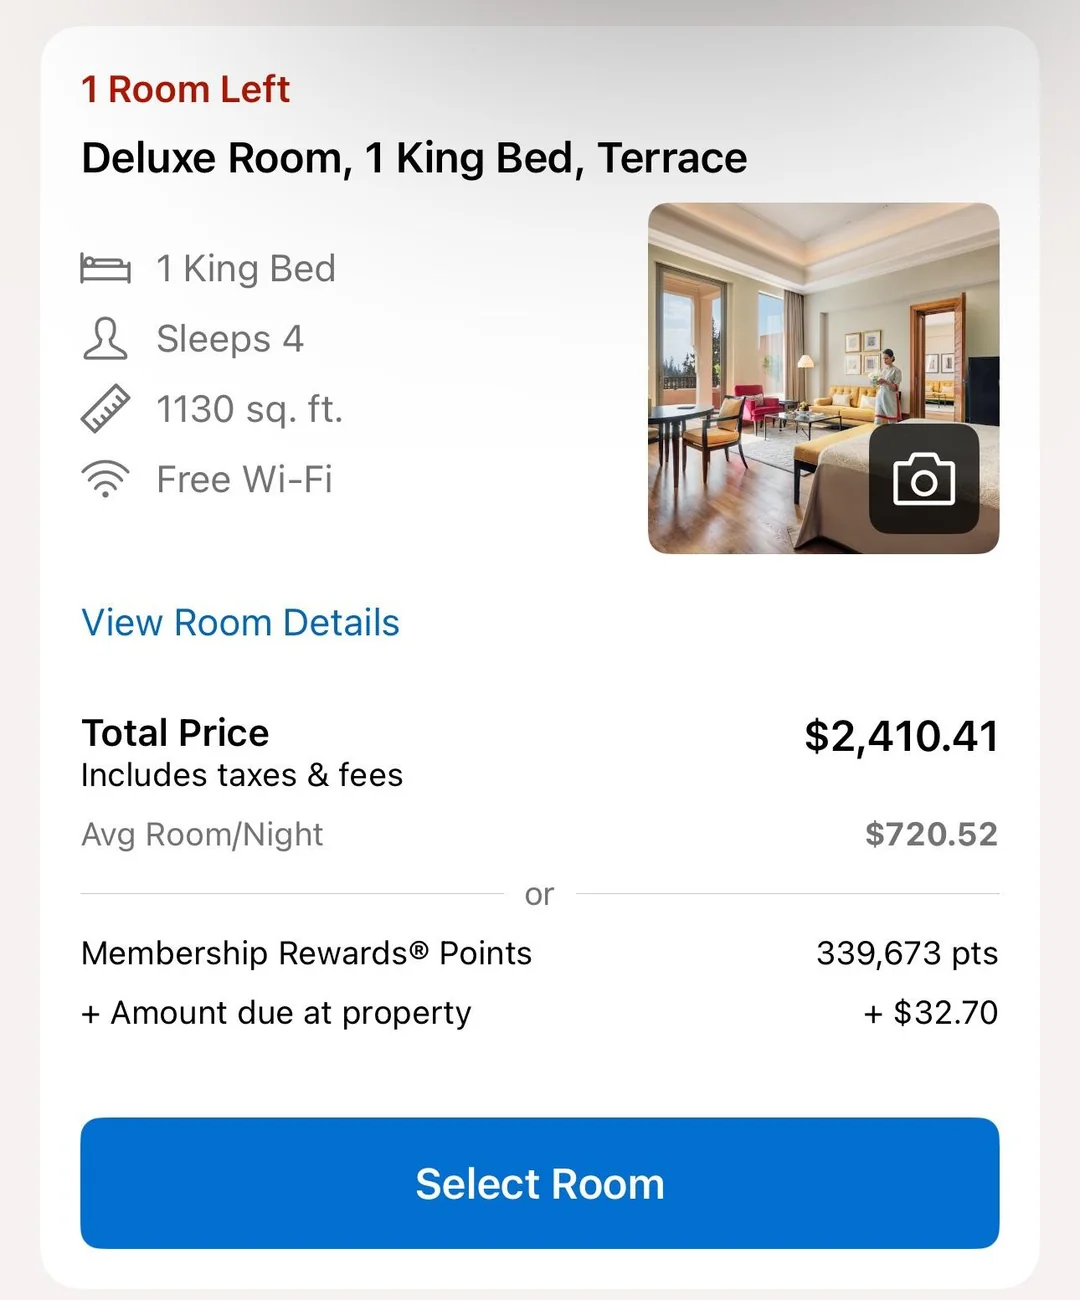The height and width of the screenshot is (1300, 1080).
Task: Click the 339,673 pts value
Action: tap(907, 953)
